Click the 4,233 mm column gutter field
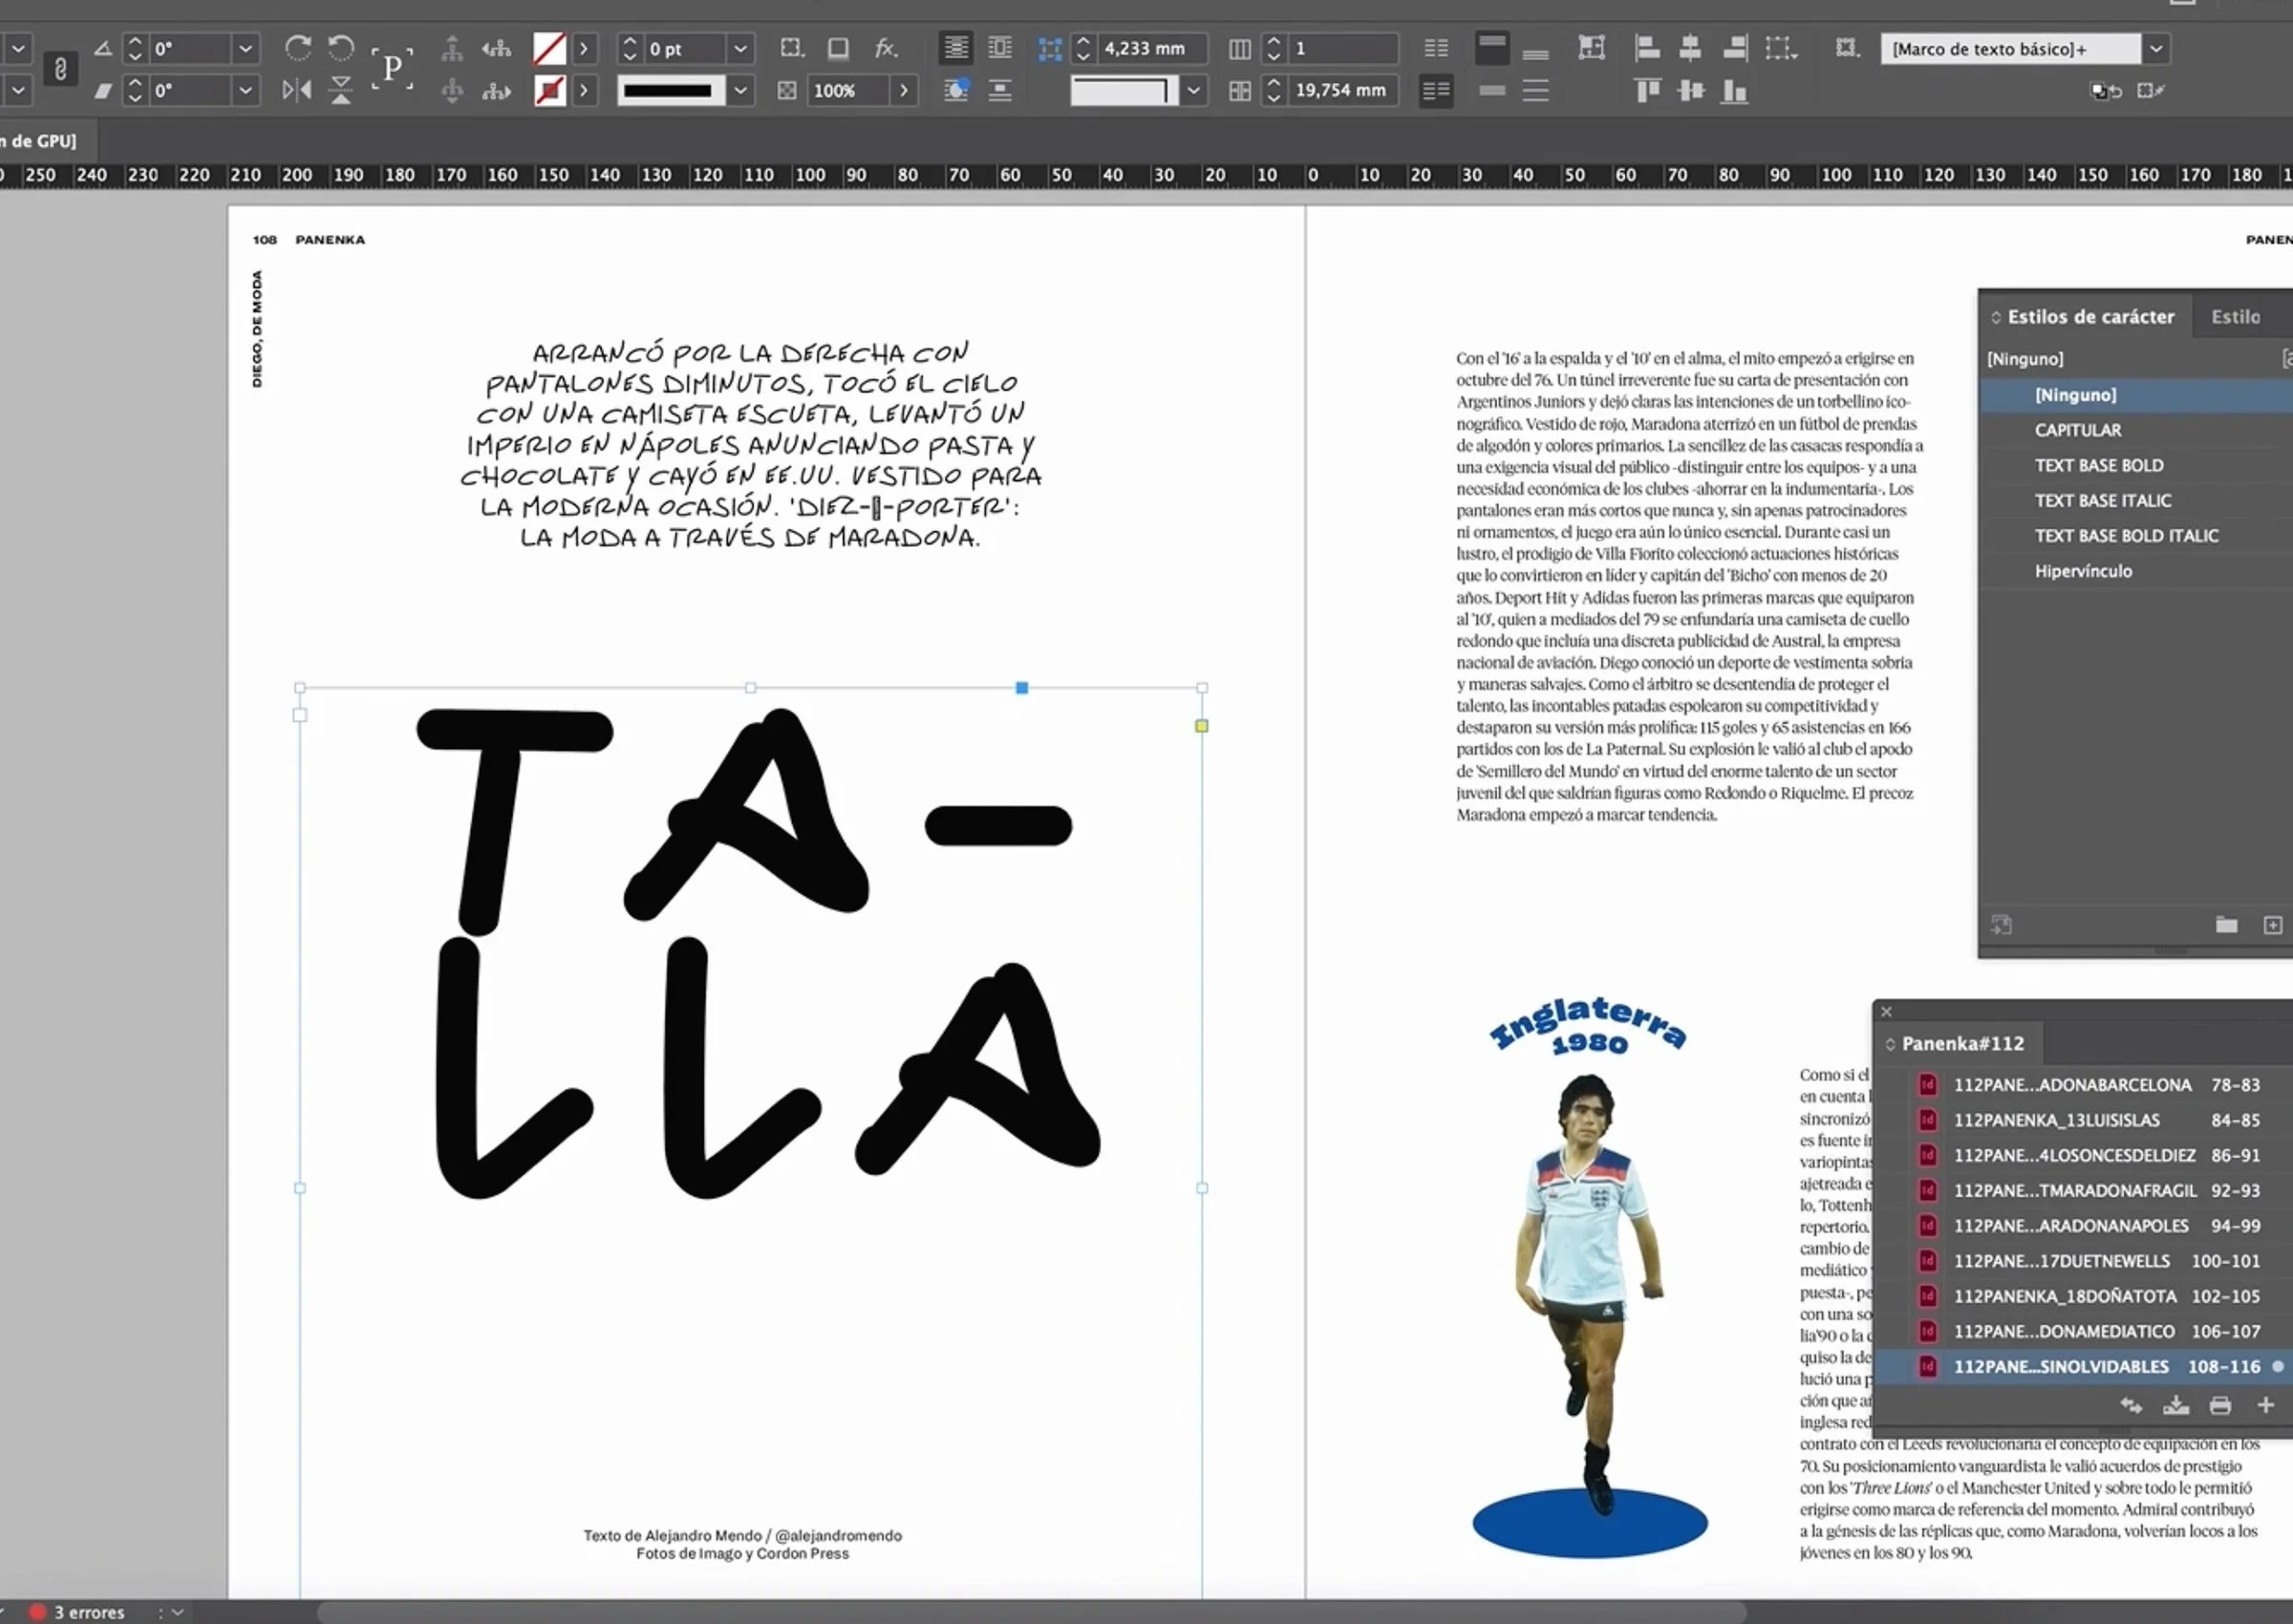This screenshot has height=1624, width=2293. (1152, 48)
